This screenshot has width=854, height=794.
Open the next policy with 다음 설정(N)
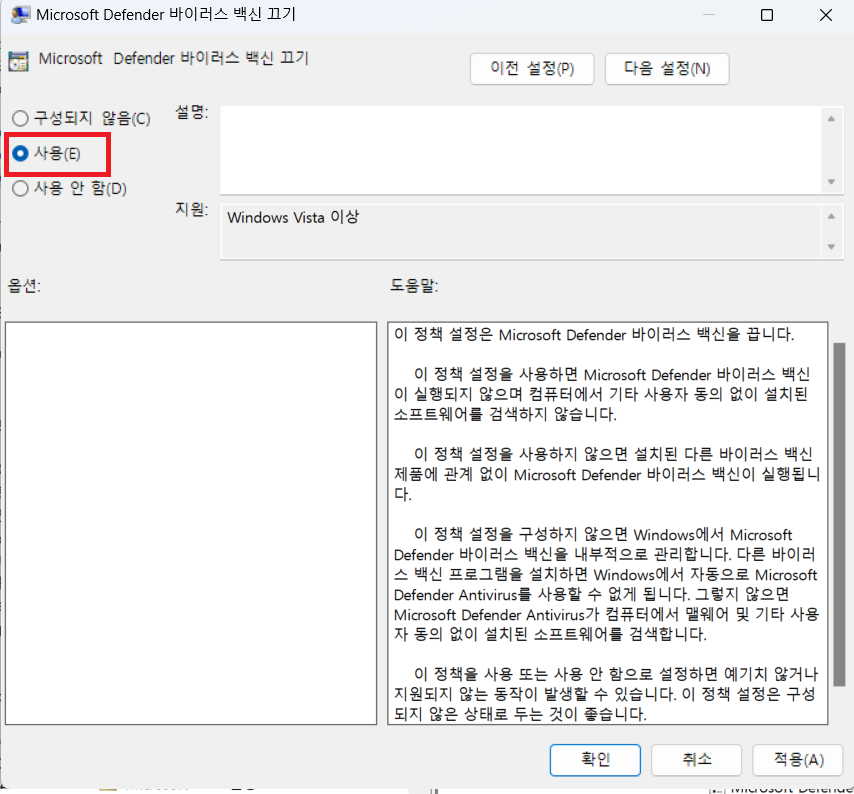(x=667, y=69)
